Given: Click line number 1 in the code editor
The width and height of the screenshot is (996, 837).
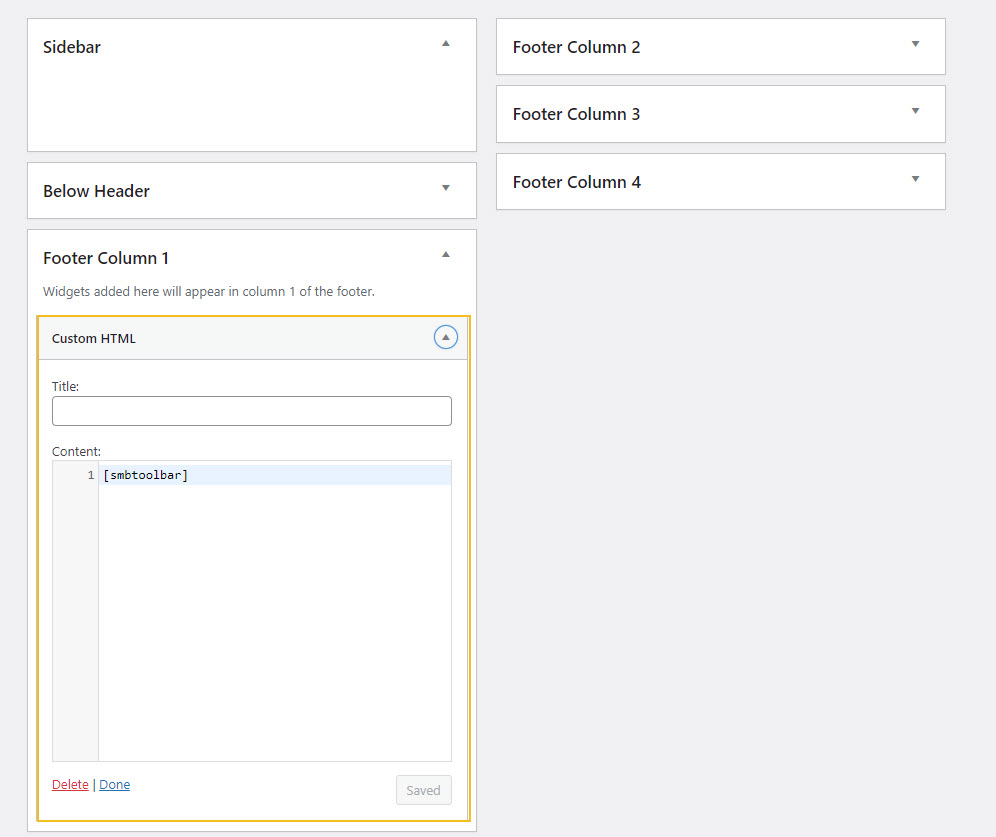Looking at the screenshot, I should coord(88,474).
